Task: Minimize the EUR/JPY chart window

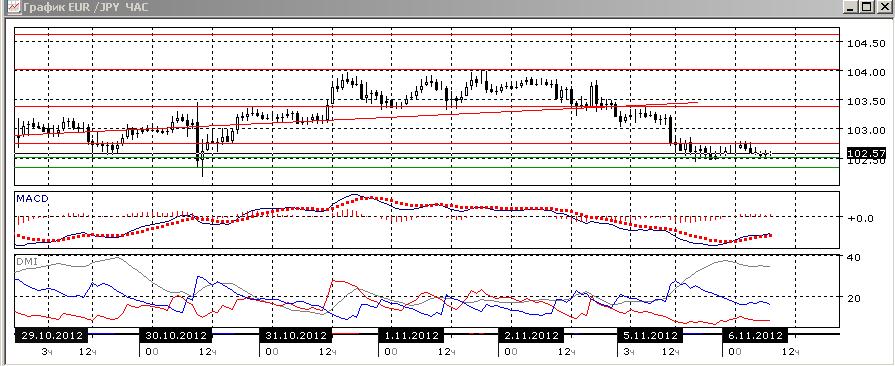Action: coord(849,6)
